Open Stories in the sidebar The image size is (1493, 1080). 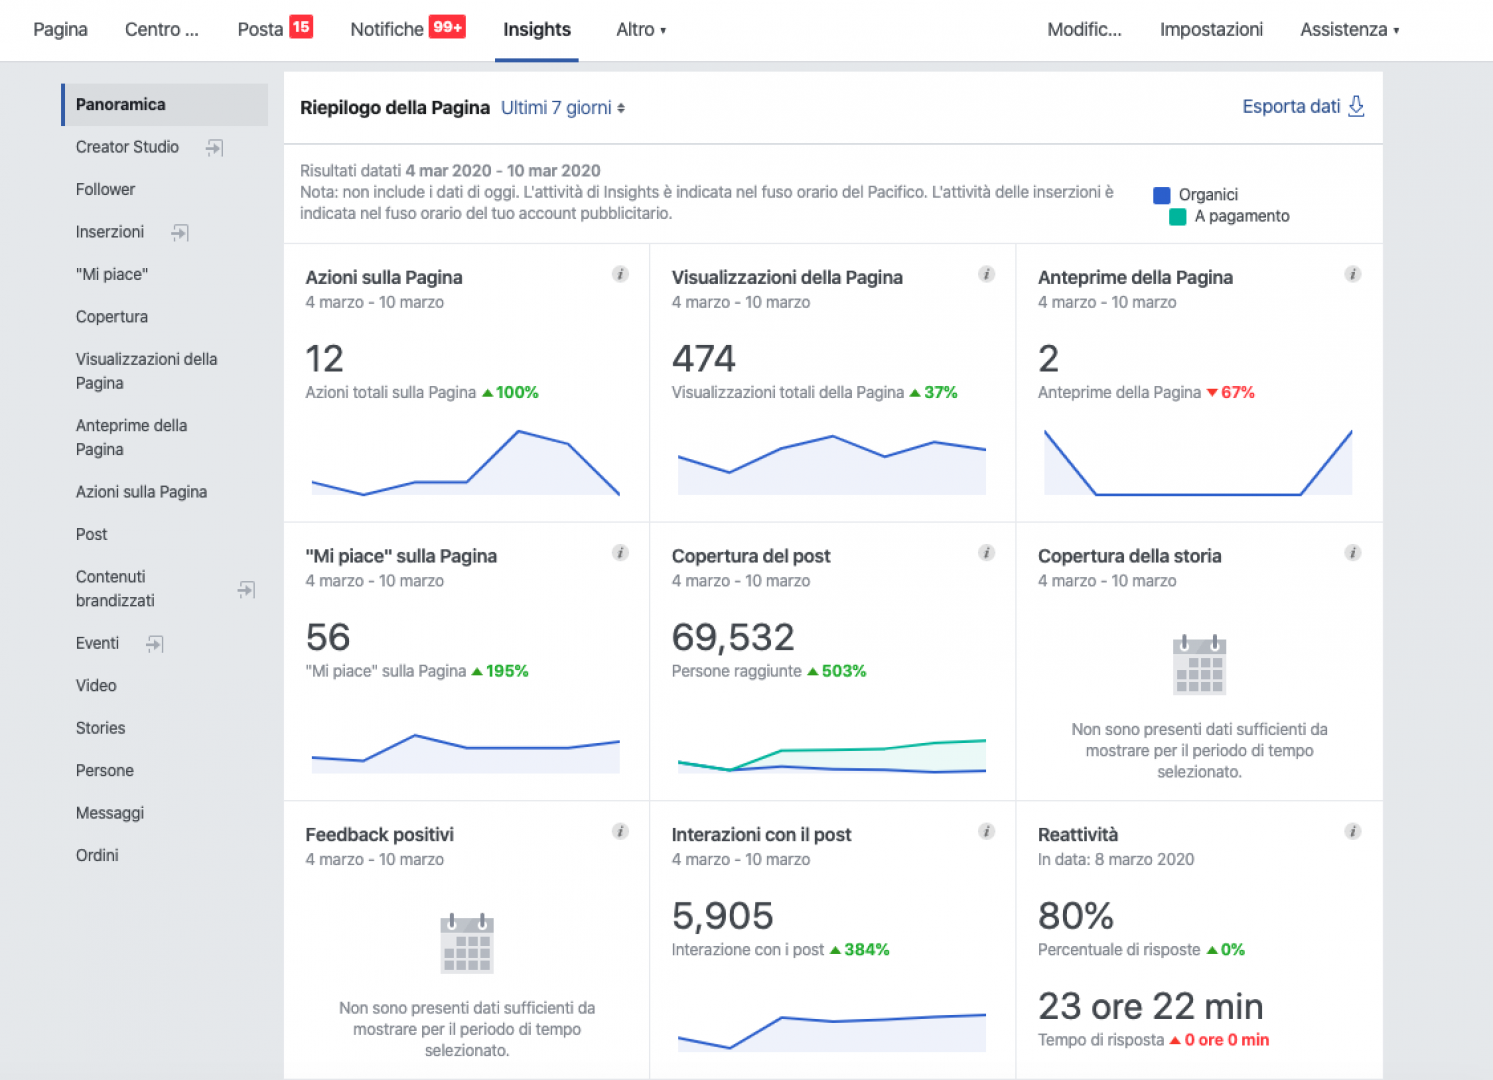click(100, 729)
